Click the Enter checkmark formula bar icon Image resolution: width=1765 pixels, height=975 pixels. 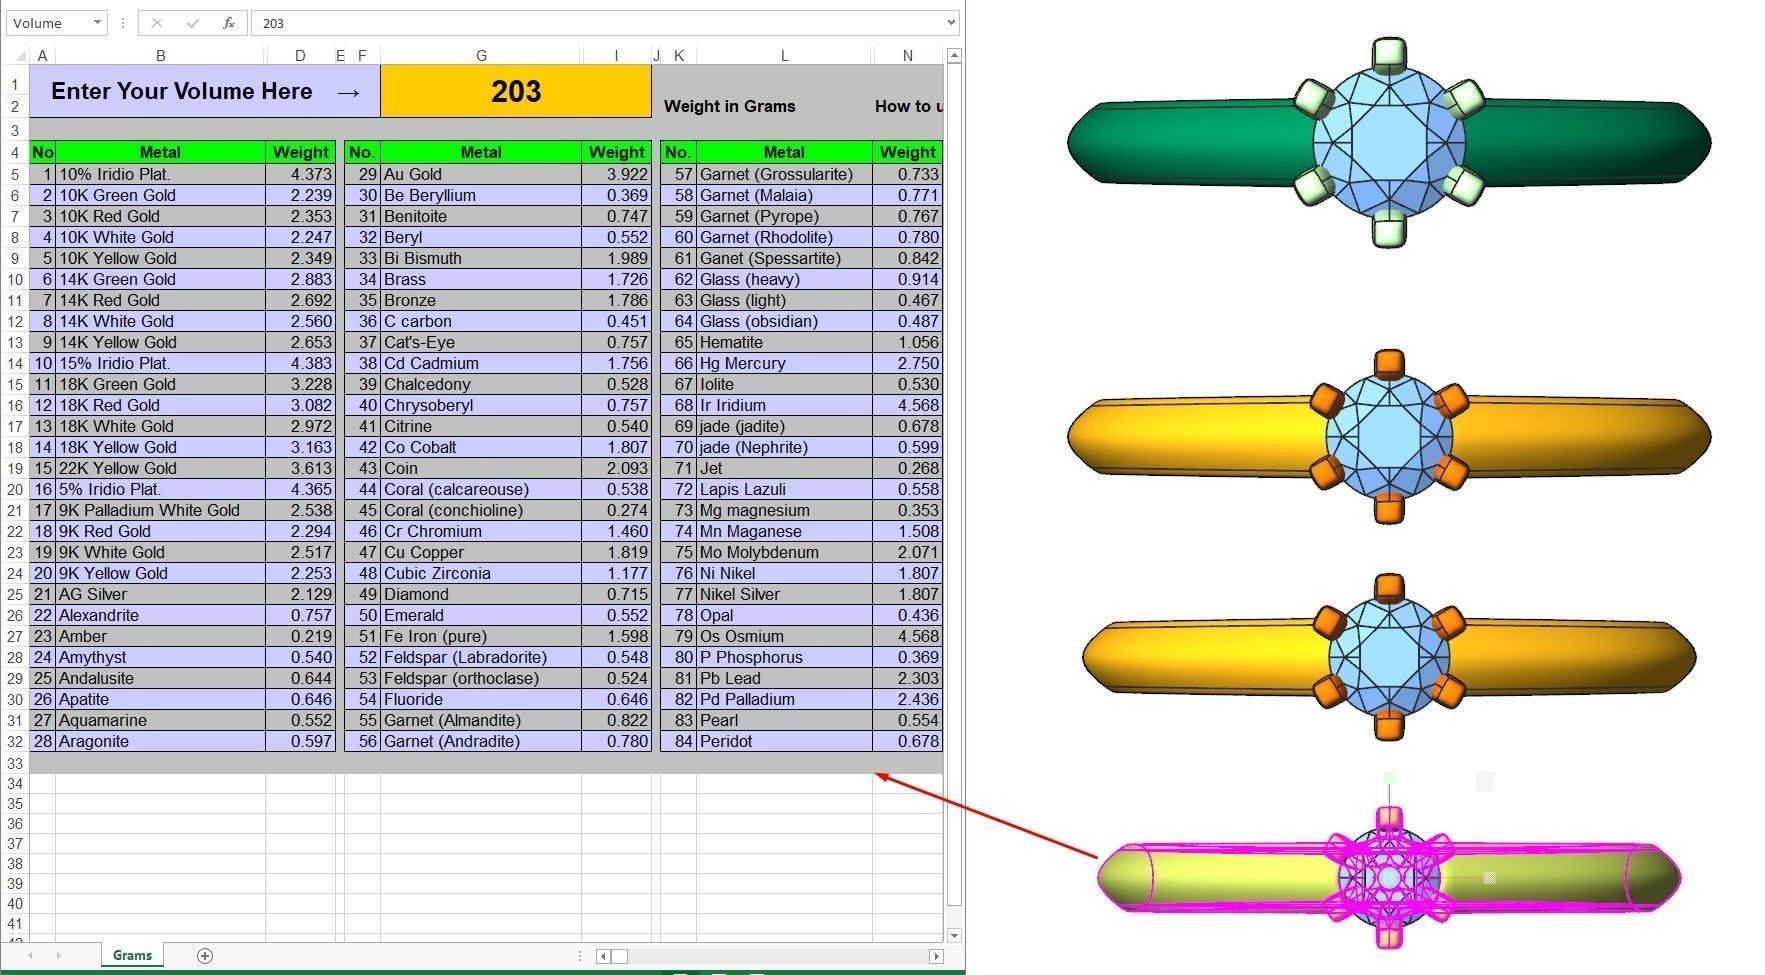pos(193,23)
